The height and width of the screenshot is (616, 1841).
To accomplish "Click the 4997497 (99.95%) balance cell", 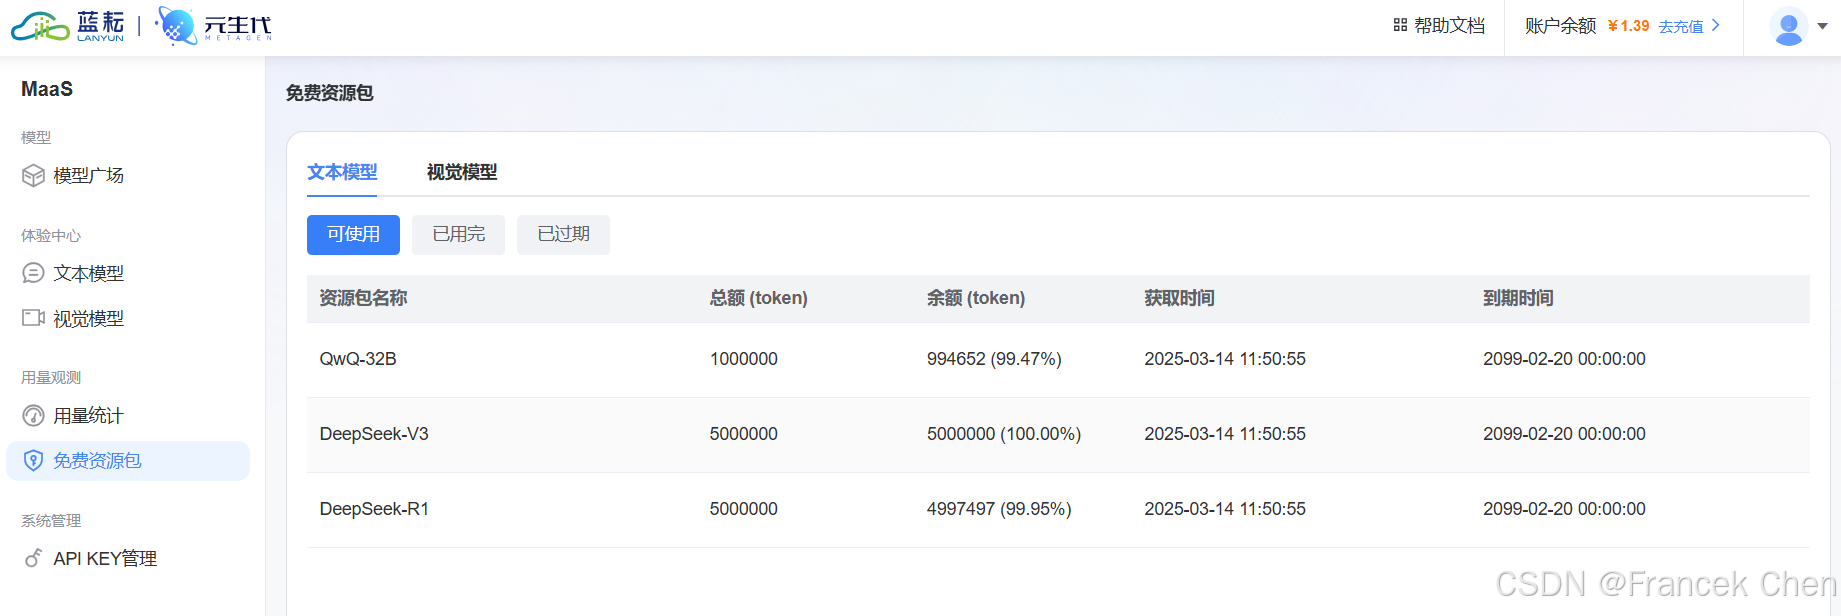I will coord(999,509).
